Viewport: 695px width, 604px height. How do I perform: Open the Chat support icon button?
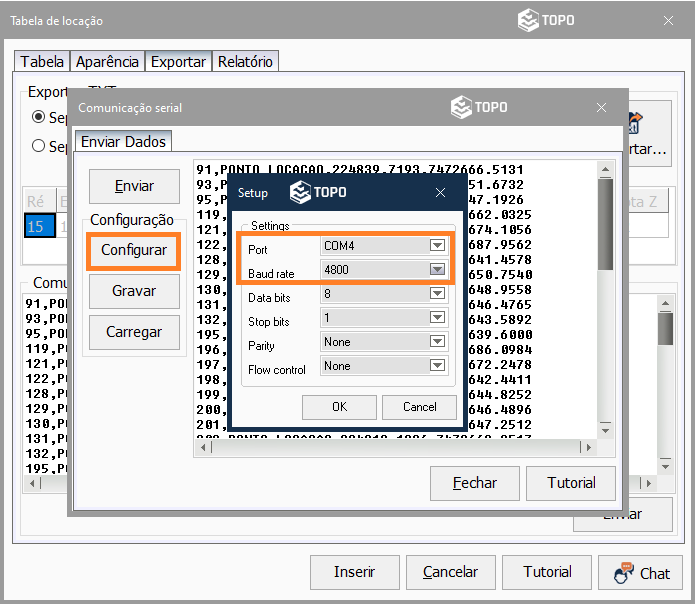pos(641,572)
